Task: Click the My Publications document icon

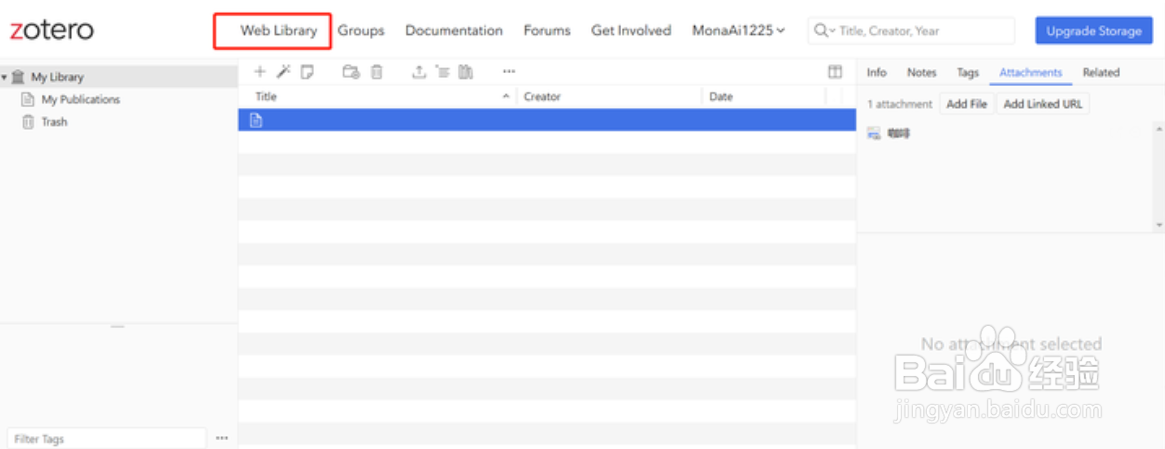Action: coord(27,100)
